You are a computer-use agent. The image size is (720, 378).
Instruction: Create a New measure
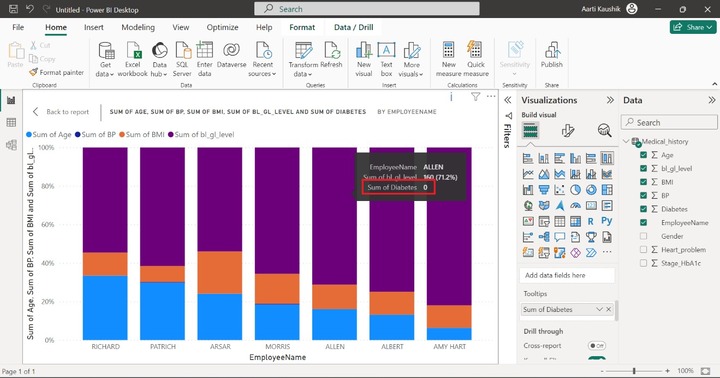tap(449, 59)
